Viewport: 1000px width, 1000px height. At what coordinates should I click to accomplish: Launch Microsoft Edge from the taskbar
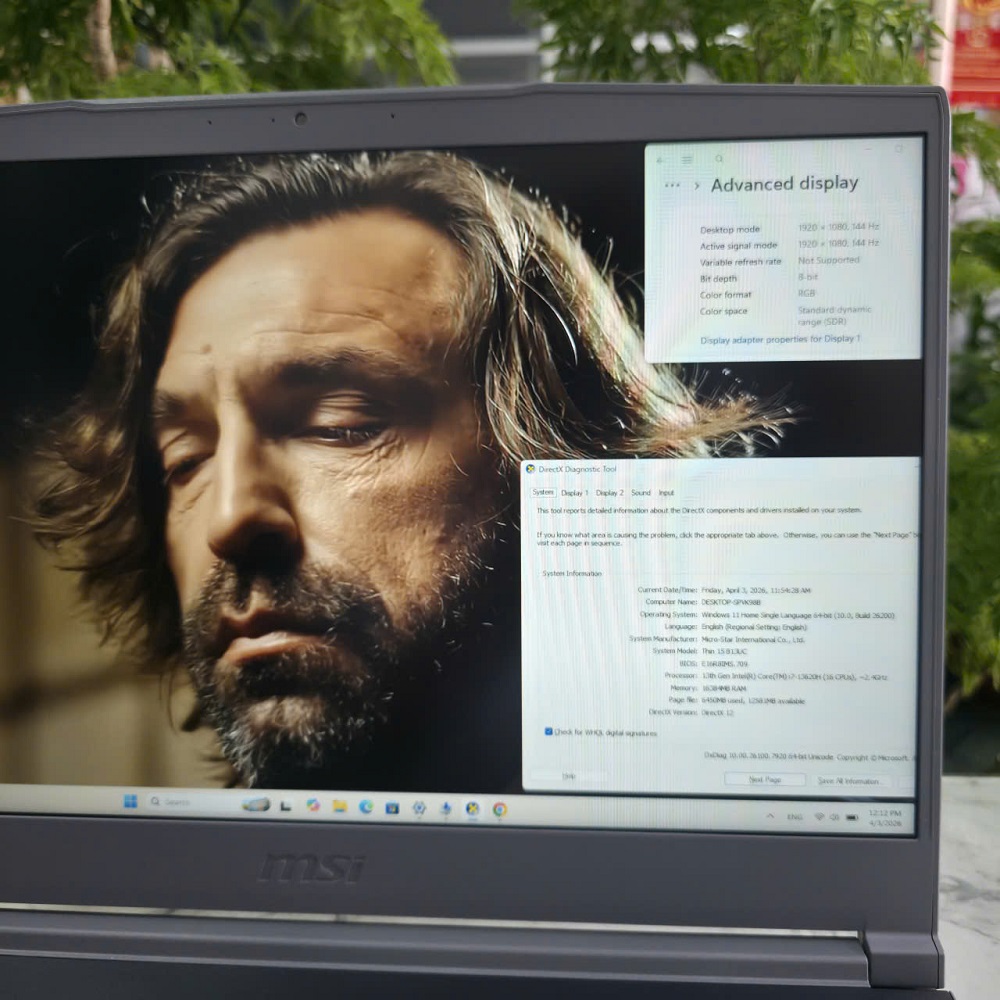[x=366, y=807]
